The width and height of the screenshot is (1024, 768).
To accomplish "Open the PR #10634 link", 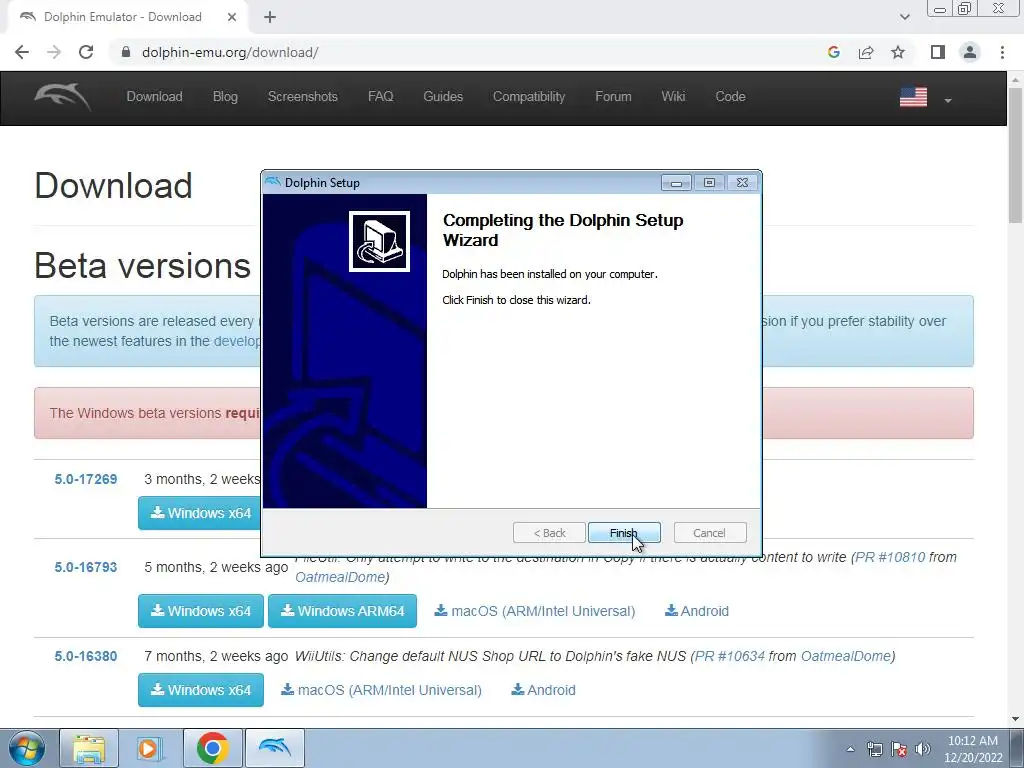I will (x=729, y=656).
